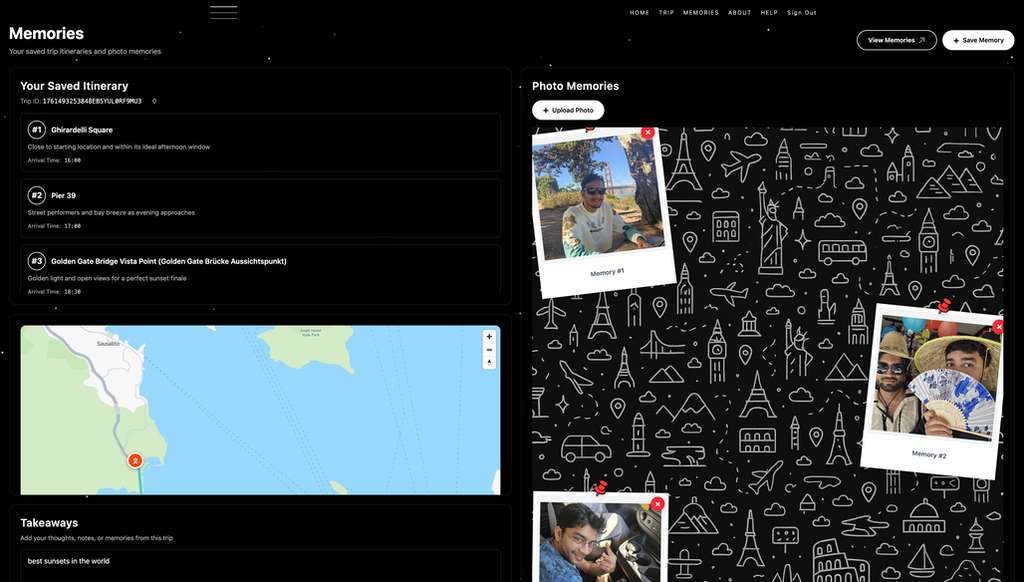Click the Upload Photo button
The width and height of the screenshot is (1024, 582).
click(x=568, y=110)
